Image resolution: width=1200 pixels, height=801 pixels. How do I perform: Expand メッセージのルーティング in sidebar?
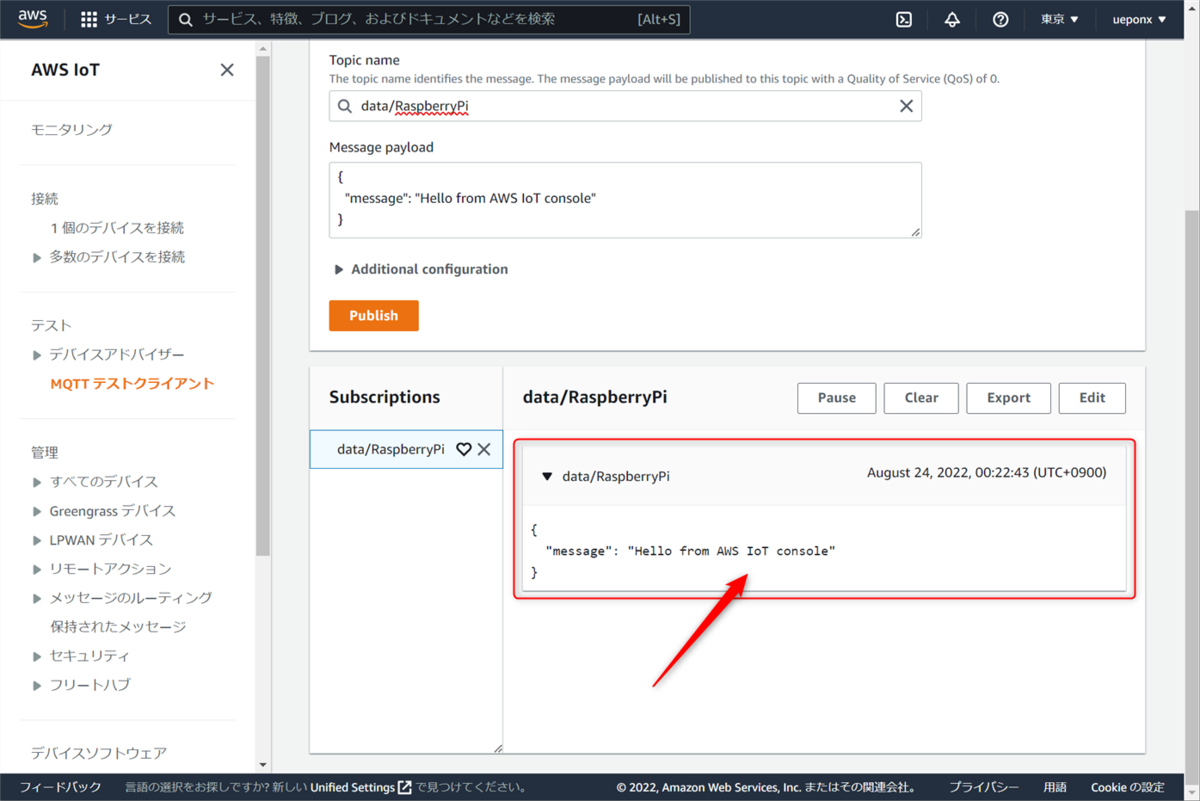(x=37, y=598)
